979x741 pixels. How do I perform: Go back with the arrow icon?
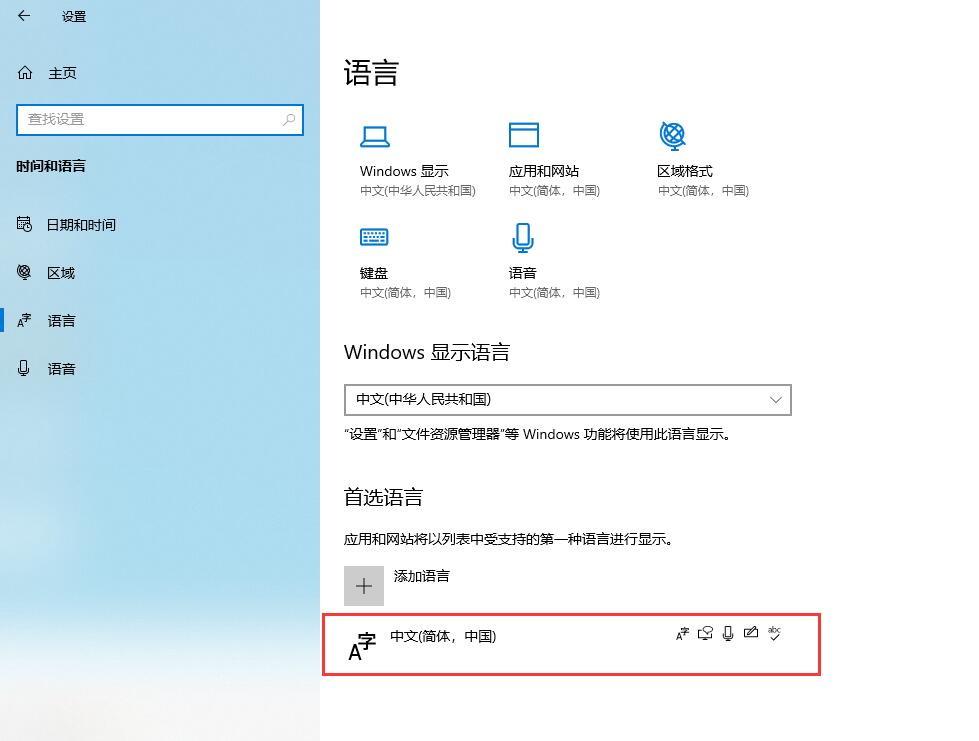tap(24, 16)
